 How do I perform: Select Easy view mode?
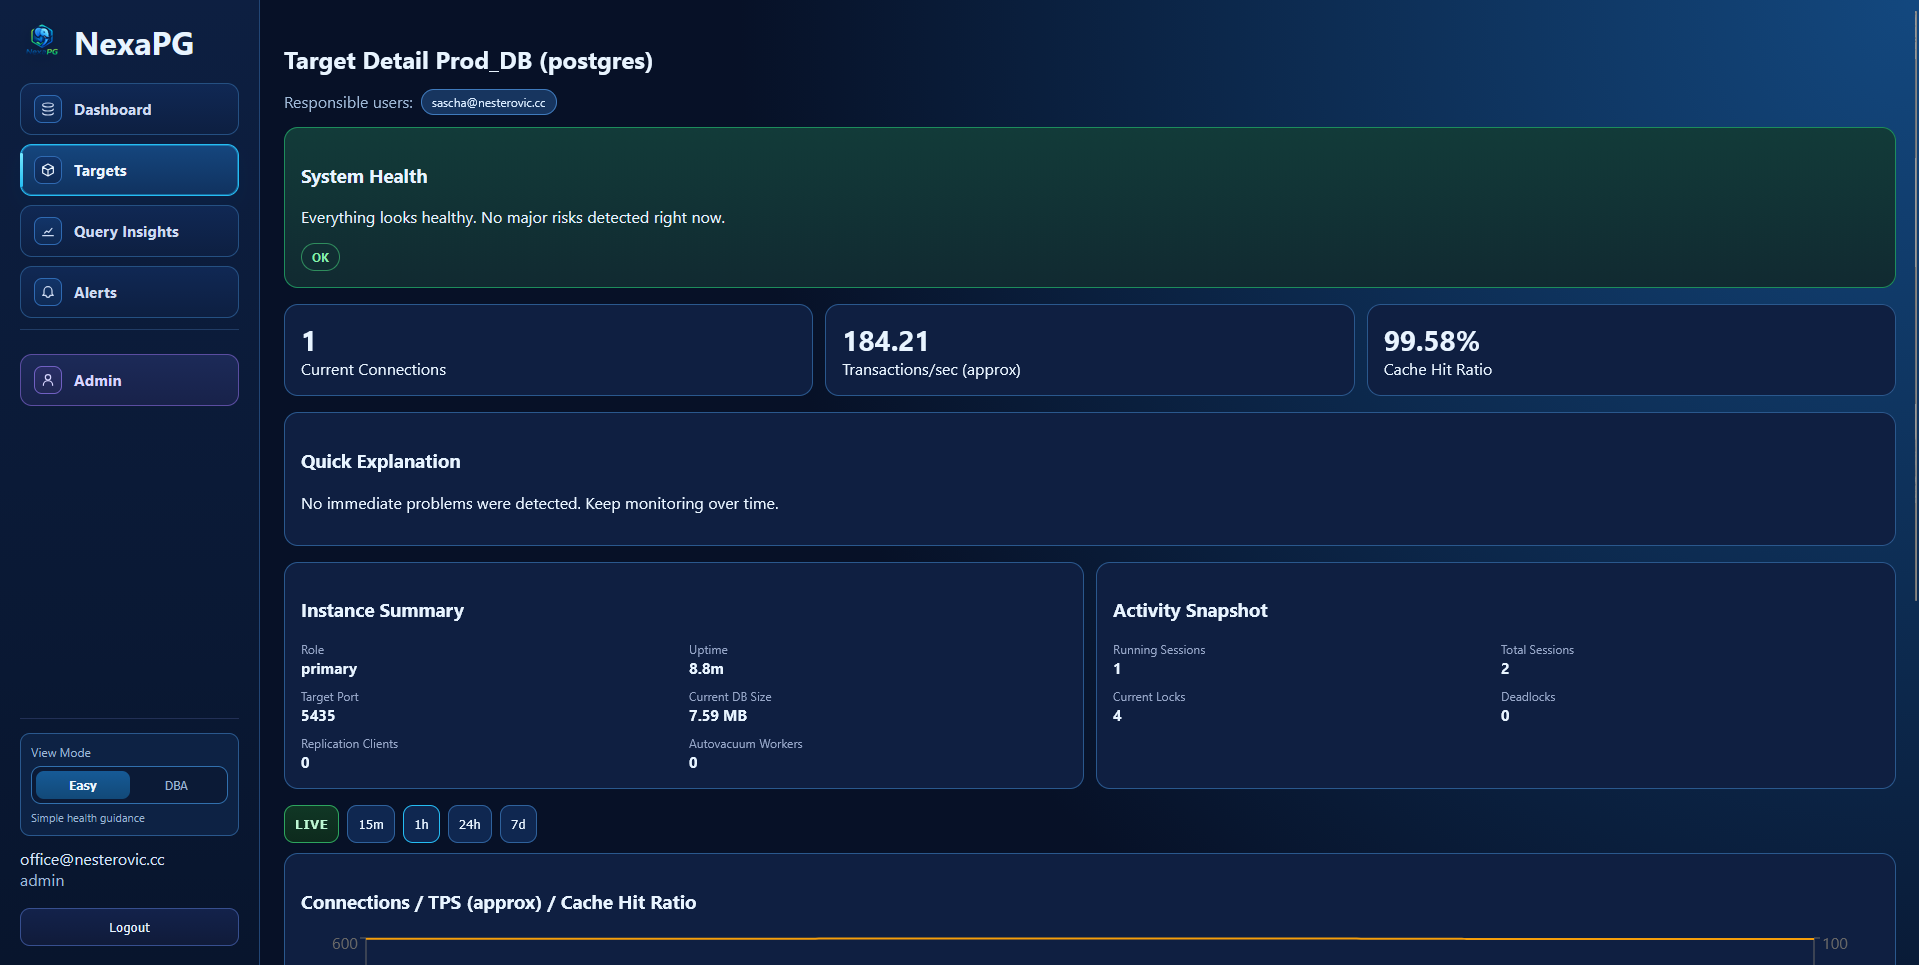[x=83, y=786]
